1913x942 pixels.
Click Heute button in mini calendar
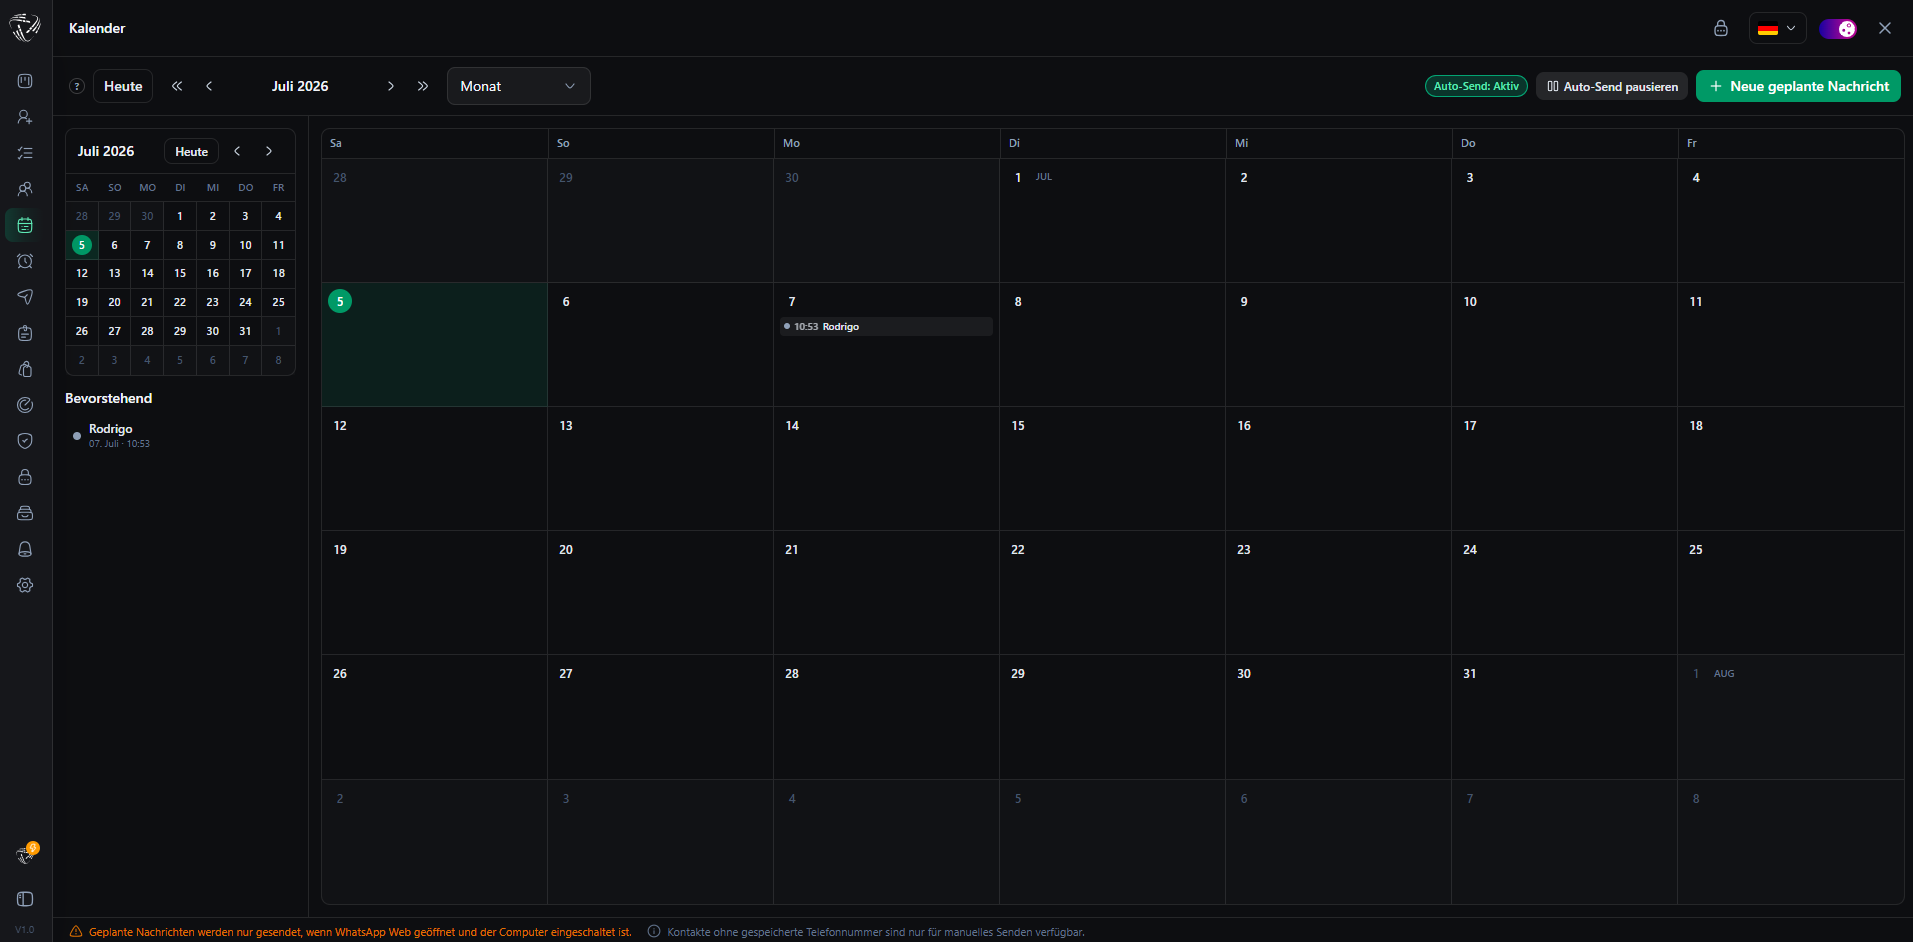tap(191, 151)
